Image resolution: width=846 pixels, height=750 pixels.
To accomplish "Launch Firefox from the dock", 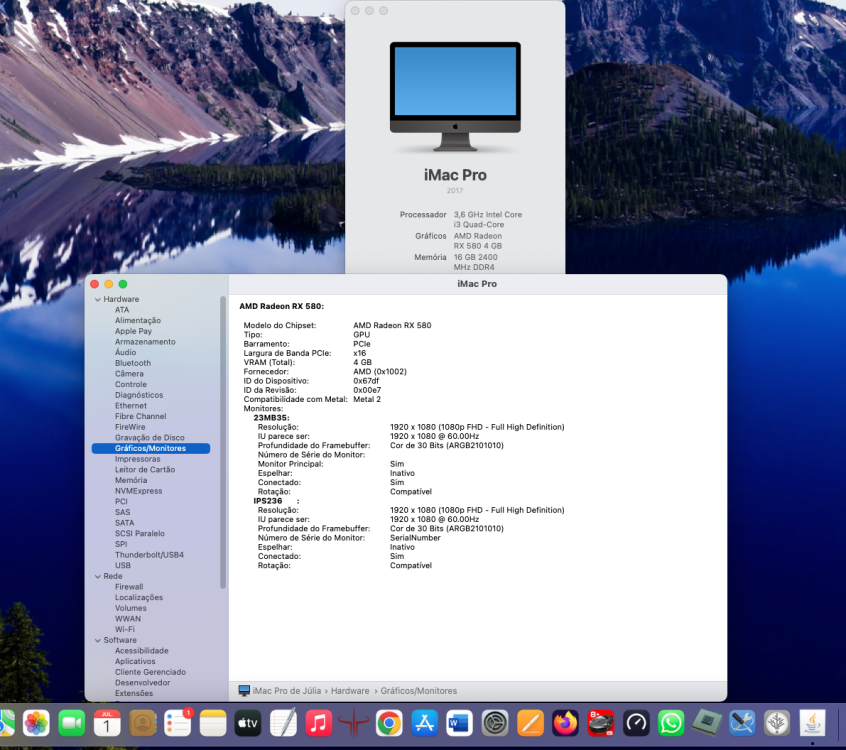I will 565,723.
